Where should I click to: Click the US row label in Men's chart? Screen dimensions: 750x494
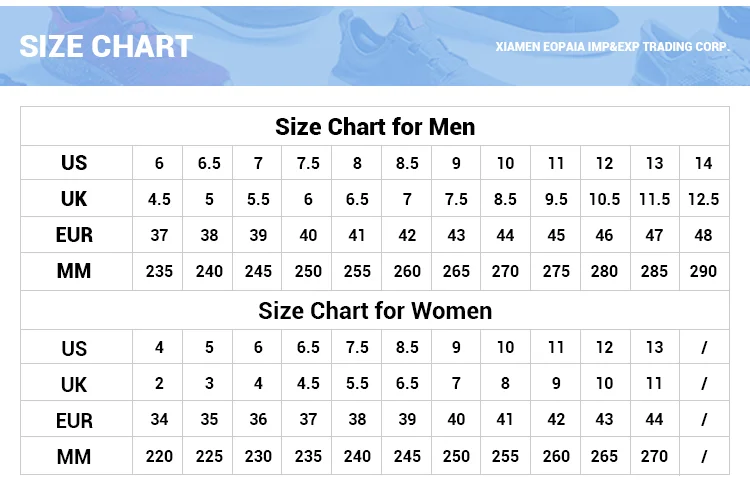(x=74, y=163)
